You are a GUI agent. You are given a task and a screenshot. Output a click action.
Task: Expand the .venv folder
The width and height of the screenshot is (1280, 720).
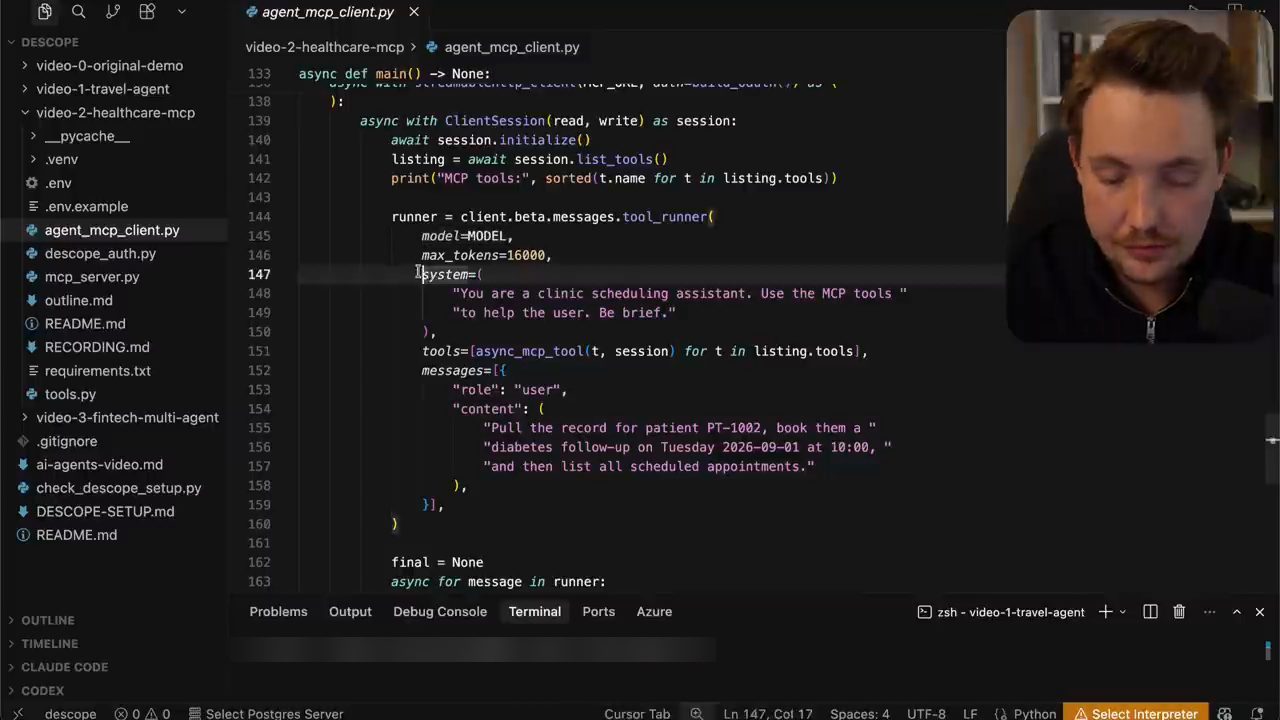pos(61,159)
